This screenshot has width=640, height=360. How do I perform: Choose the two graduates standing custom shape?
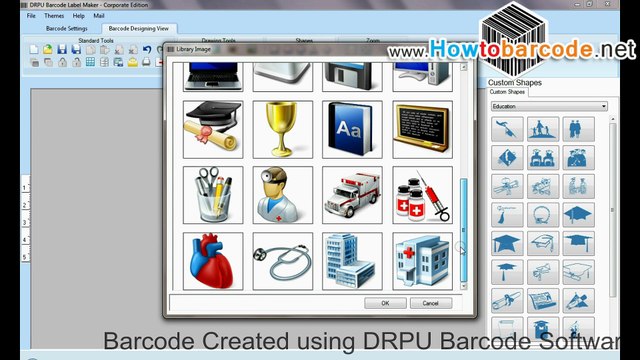(578, 129)
